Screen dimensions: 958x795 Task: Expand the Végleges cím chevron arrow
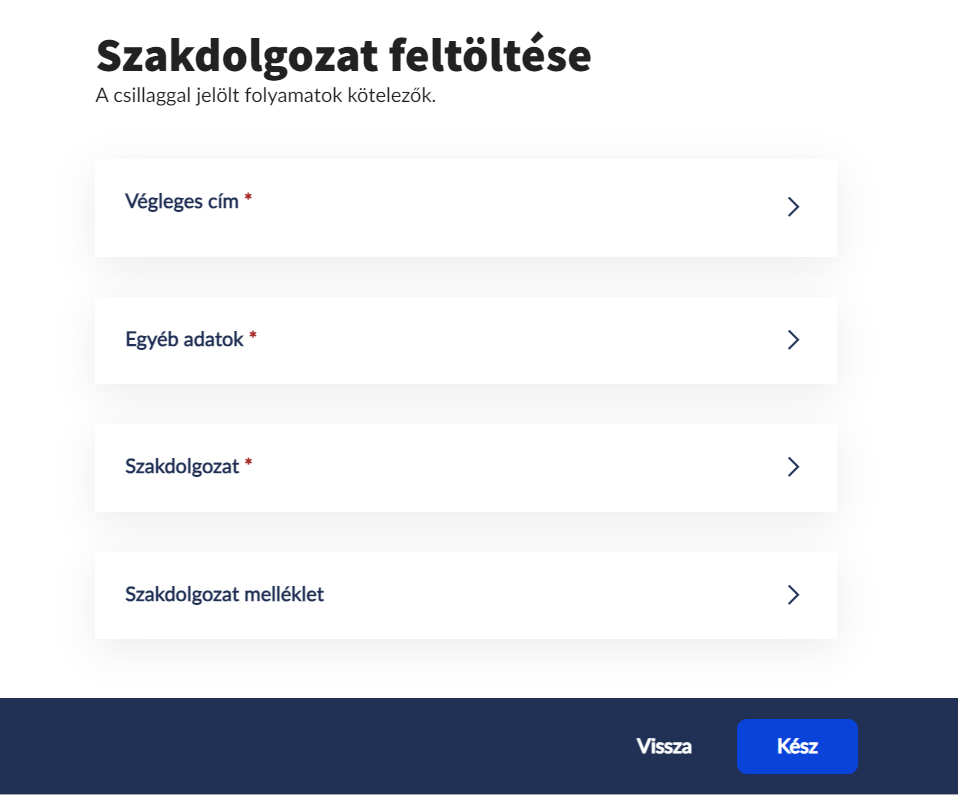[x=793, y=207]
